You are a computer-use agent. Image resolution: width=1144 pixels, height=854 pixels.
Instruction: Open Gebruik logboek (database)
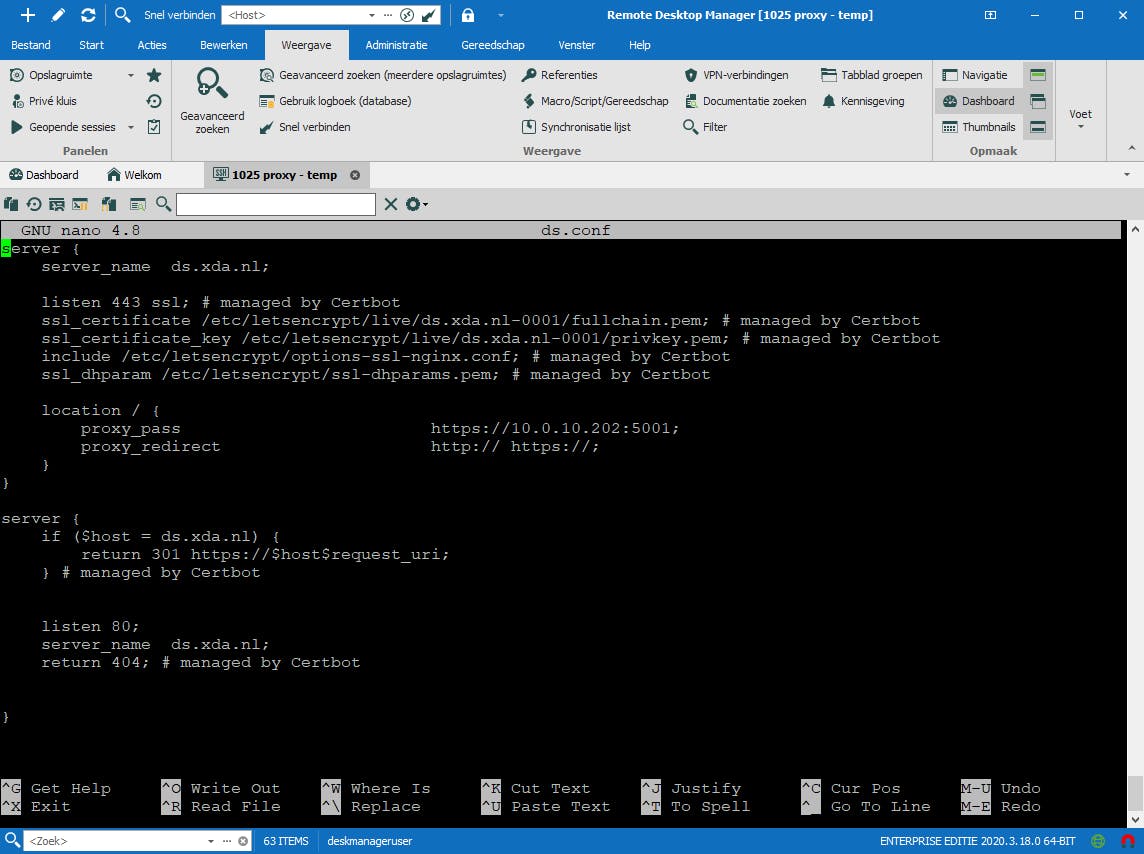[x=335, y=101]
